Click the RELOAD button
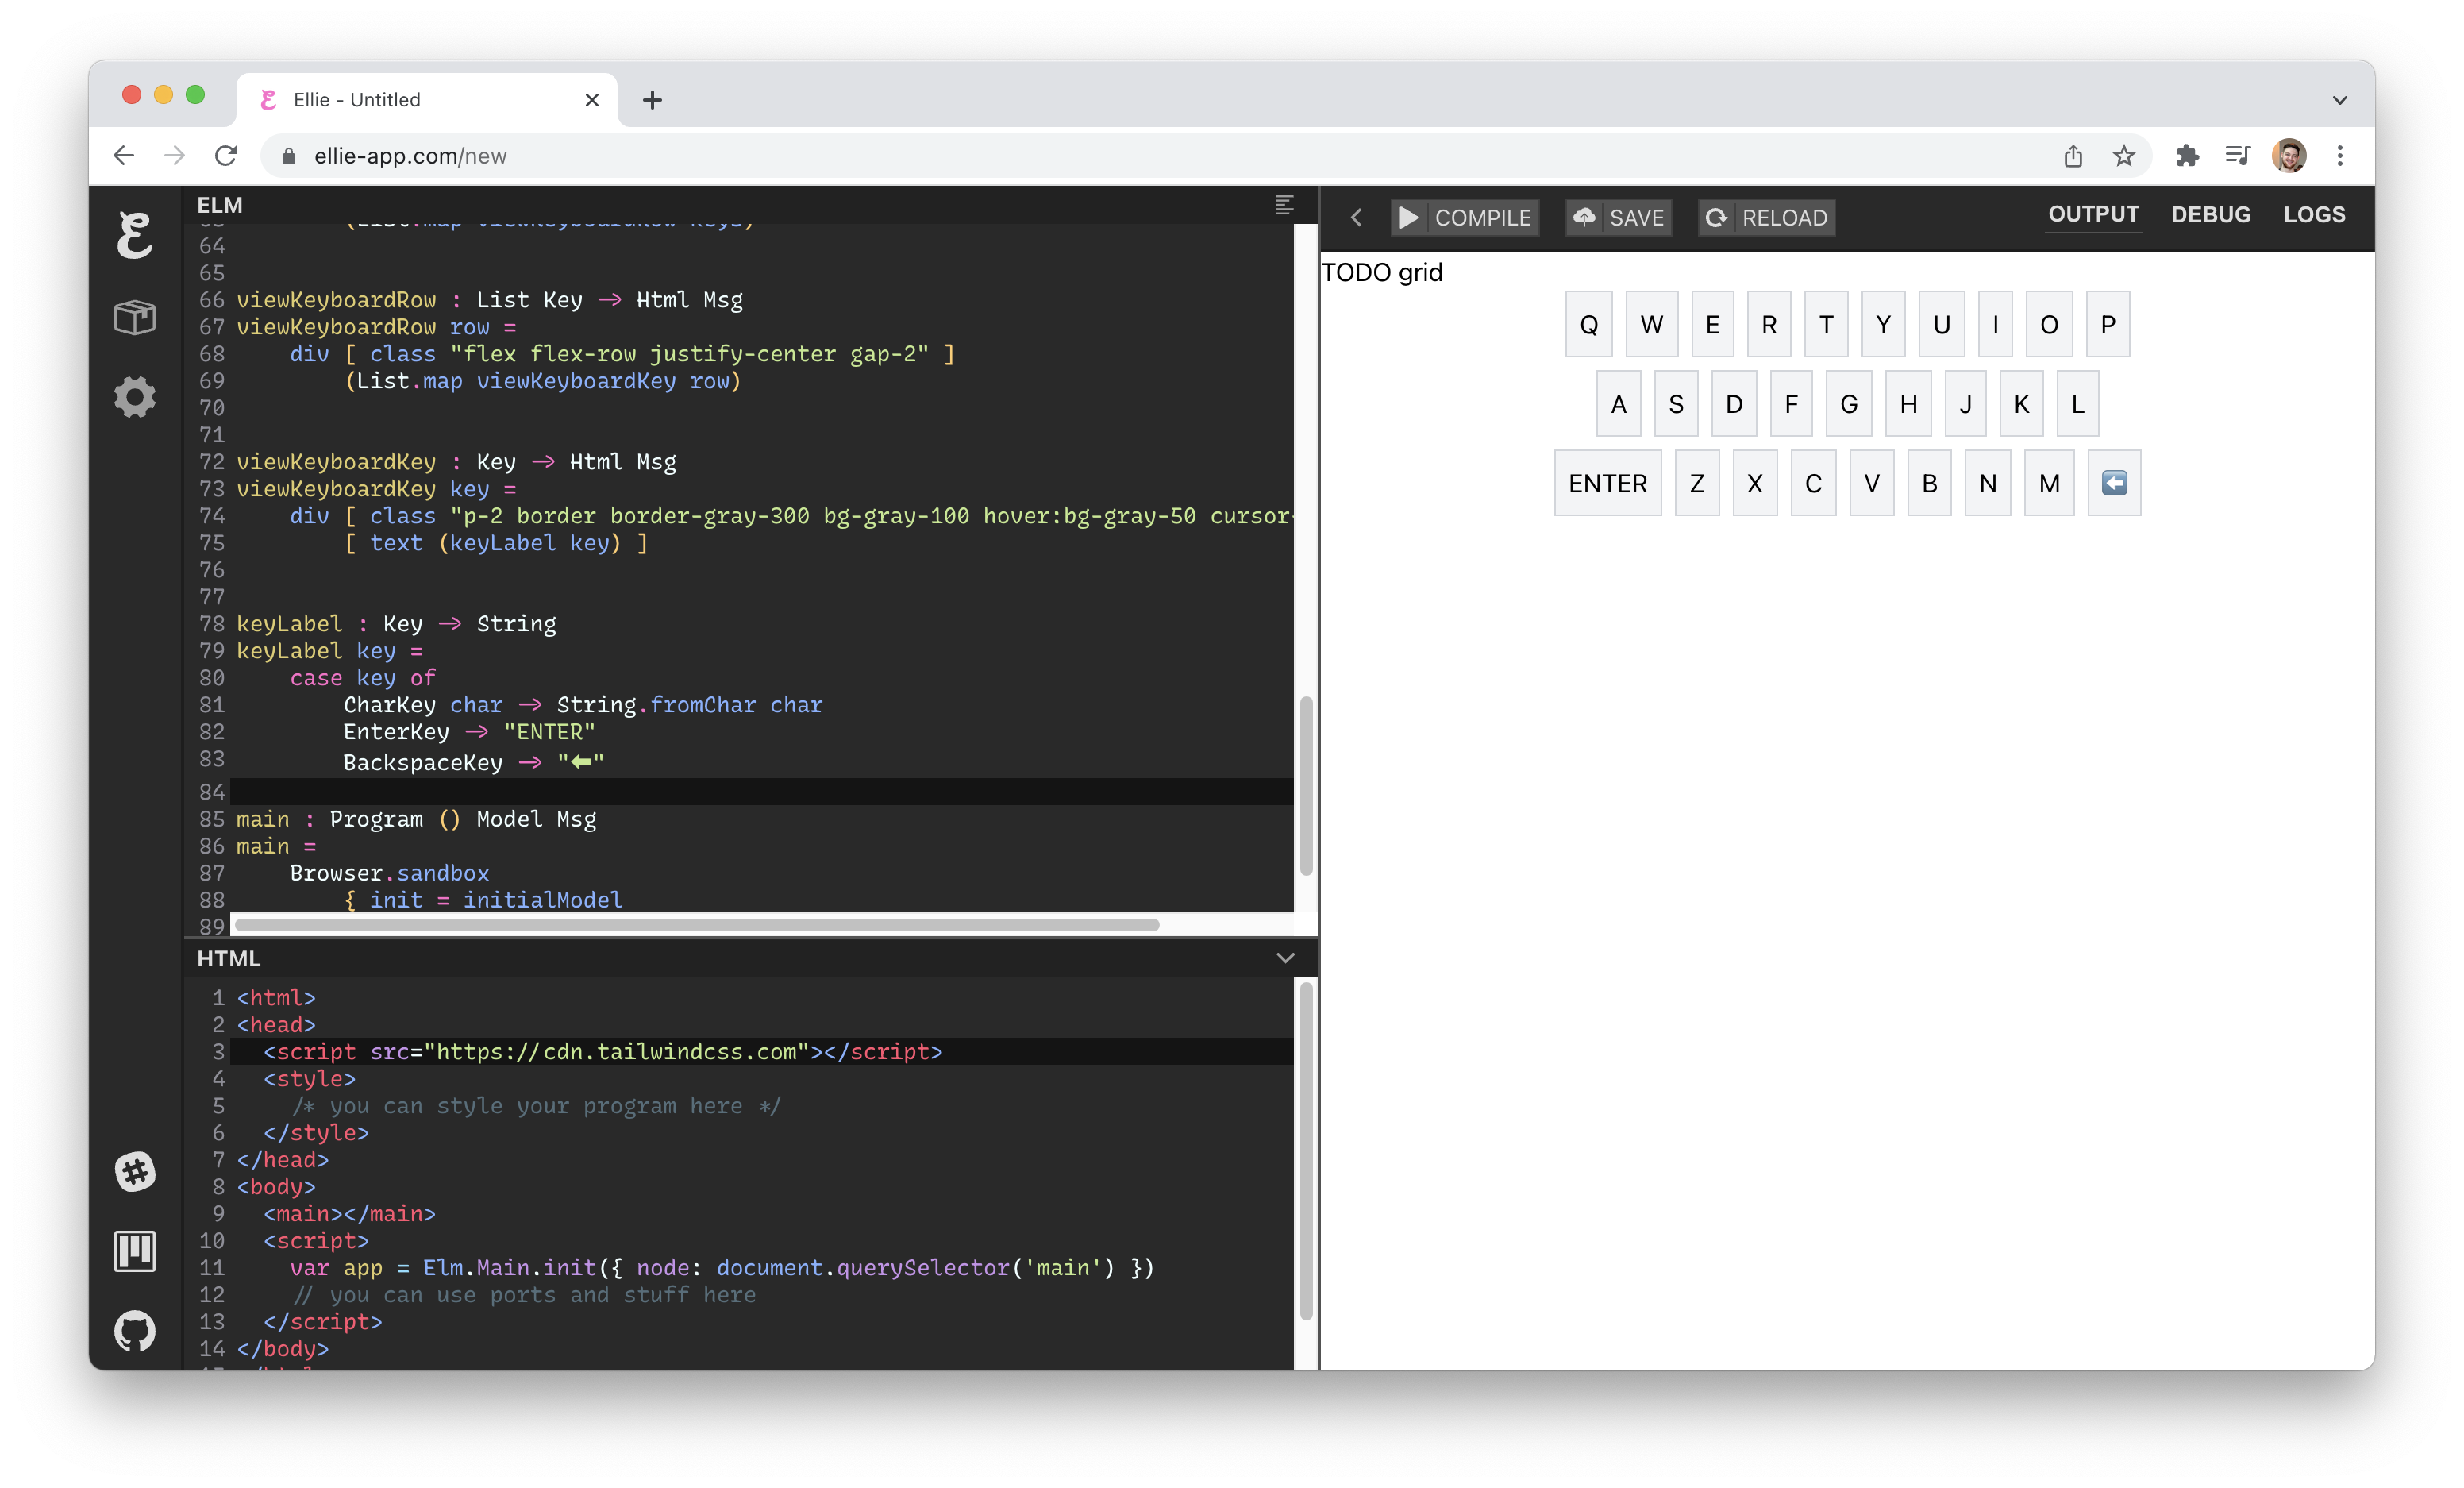 coord(1766,217)
